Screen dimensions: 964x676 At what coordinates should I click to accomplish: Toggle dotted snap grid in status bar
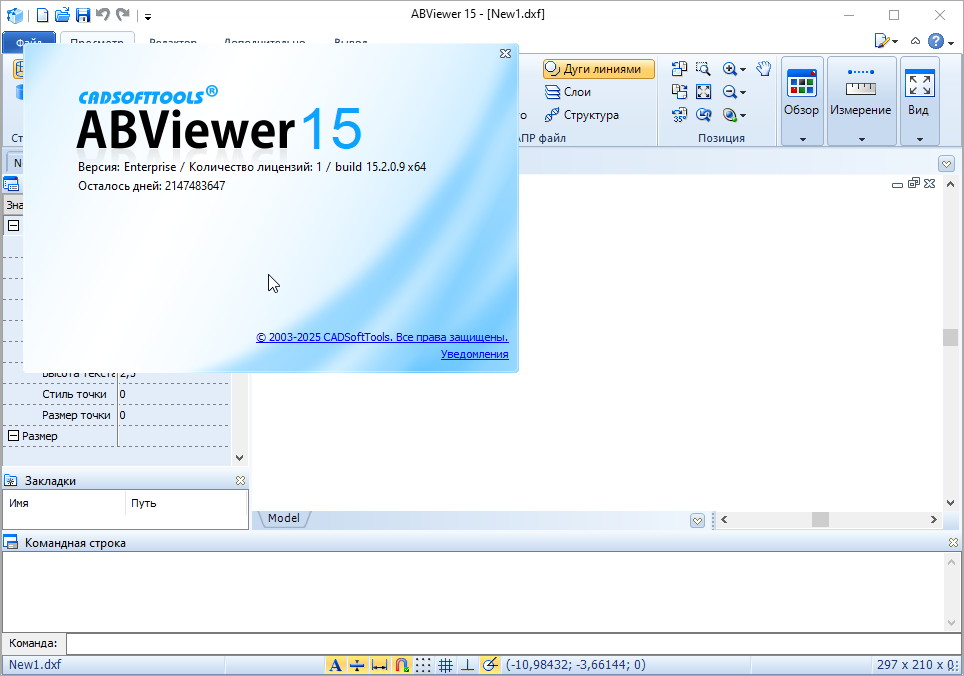423,665
